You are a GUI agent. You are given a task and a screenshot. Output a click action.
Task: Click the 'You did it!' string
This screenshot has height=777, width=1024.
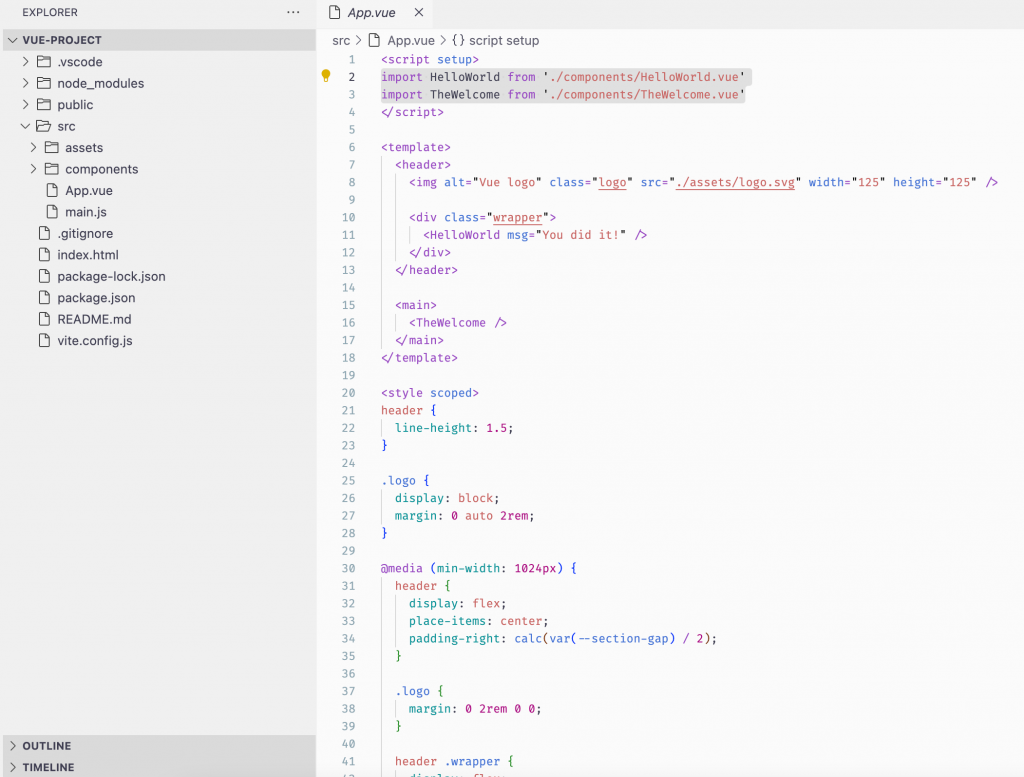pos(581,235)
